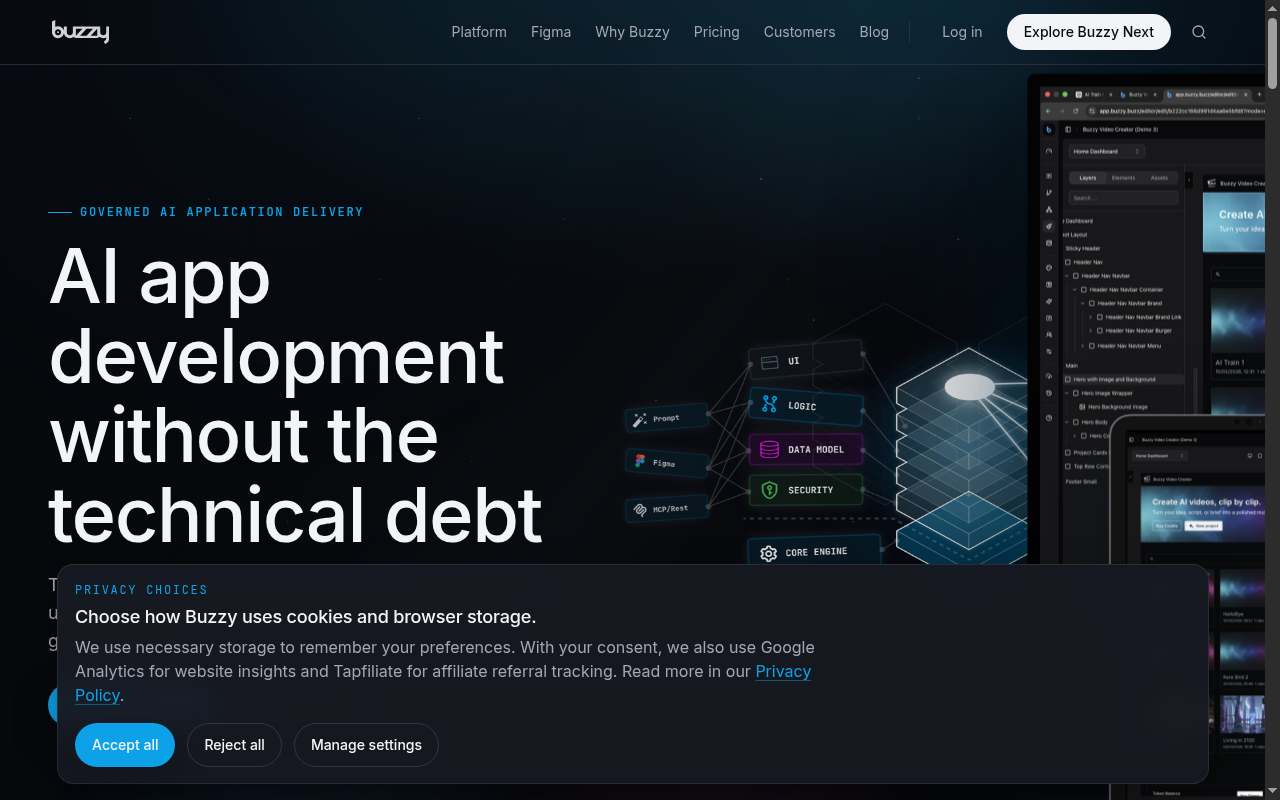Follow the Privacy Policy link
Image resolution: width=1280 pixels, height=800 pixels.
[783, 672]
